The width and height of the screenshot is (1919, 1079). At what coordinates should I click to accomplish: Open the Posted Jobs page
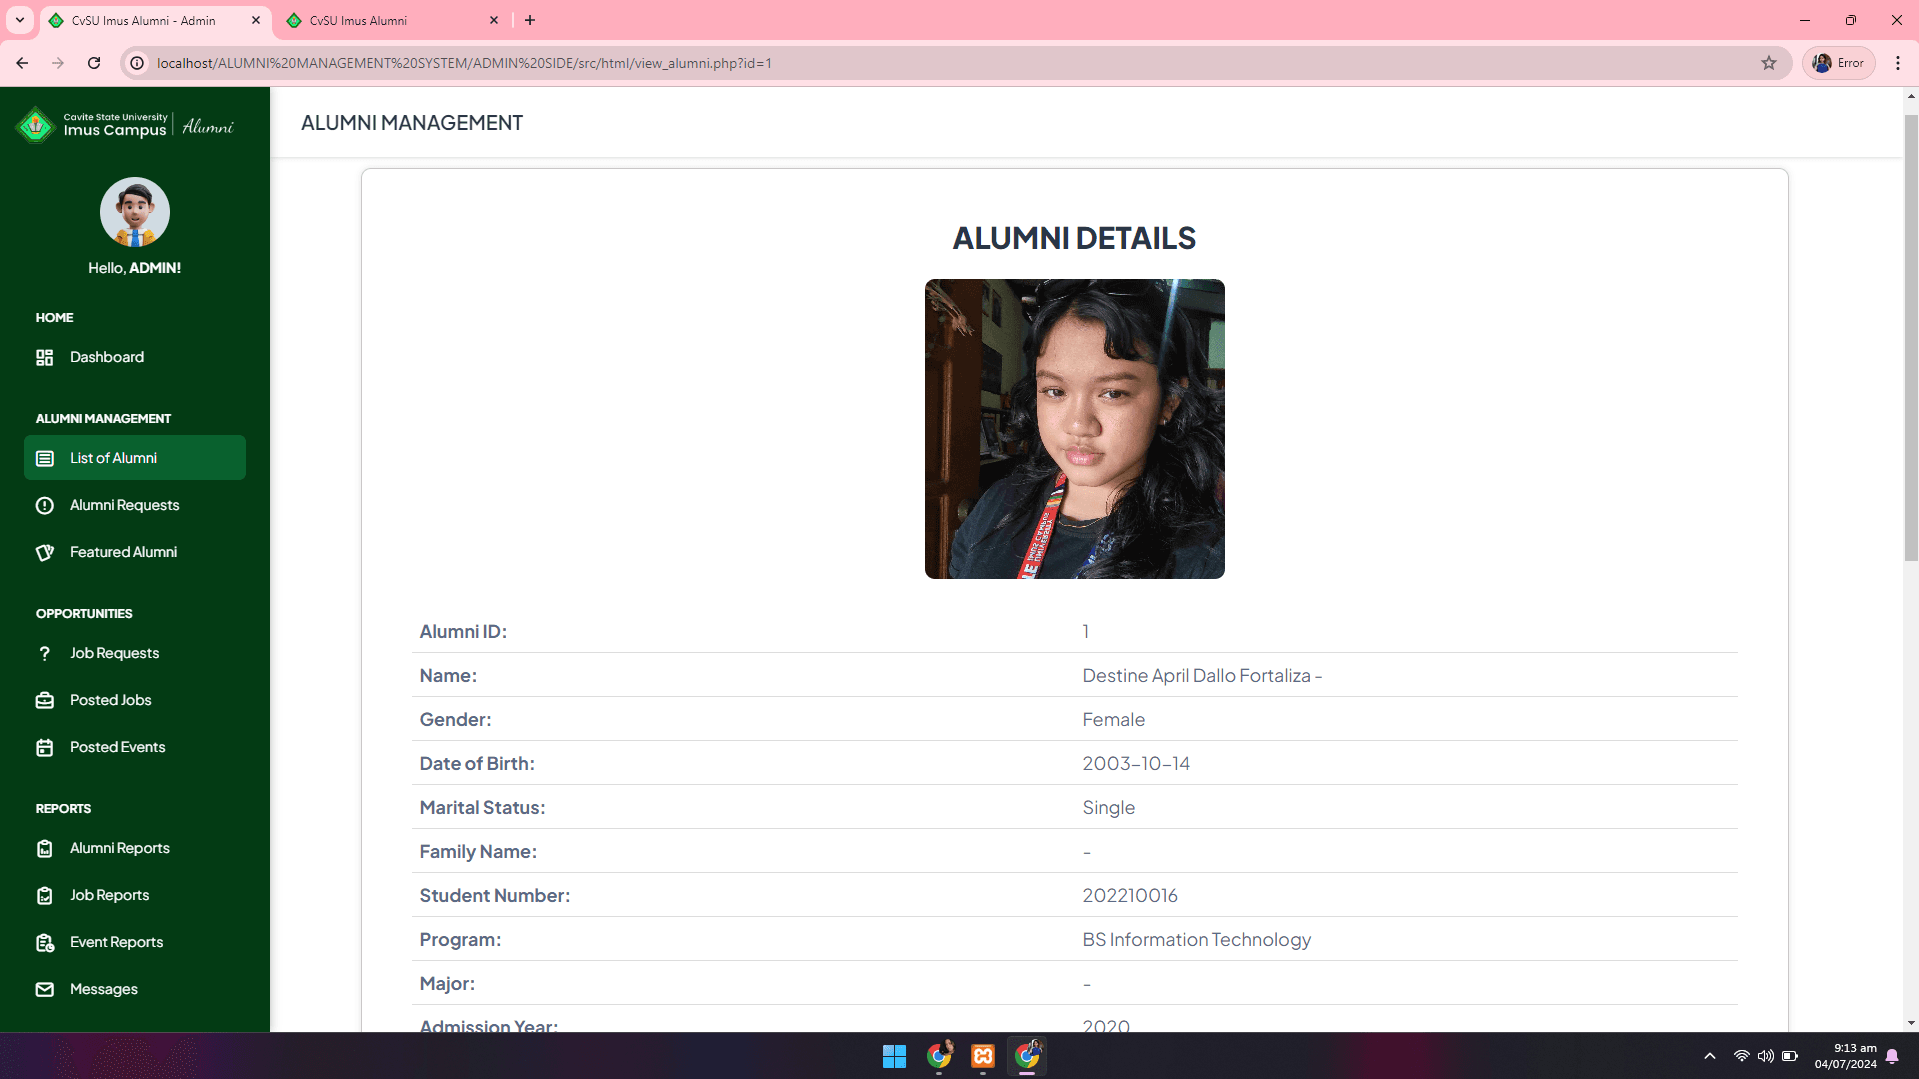(111, 700)
